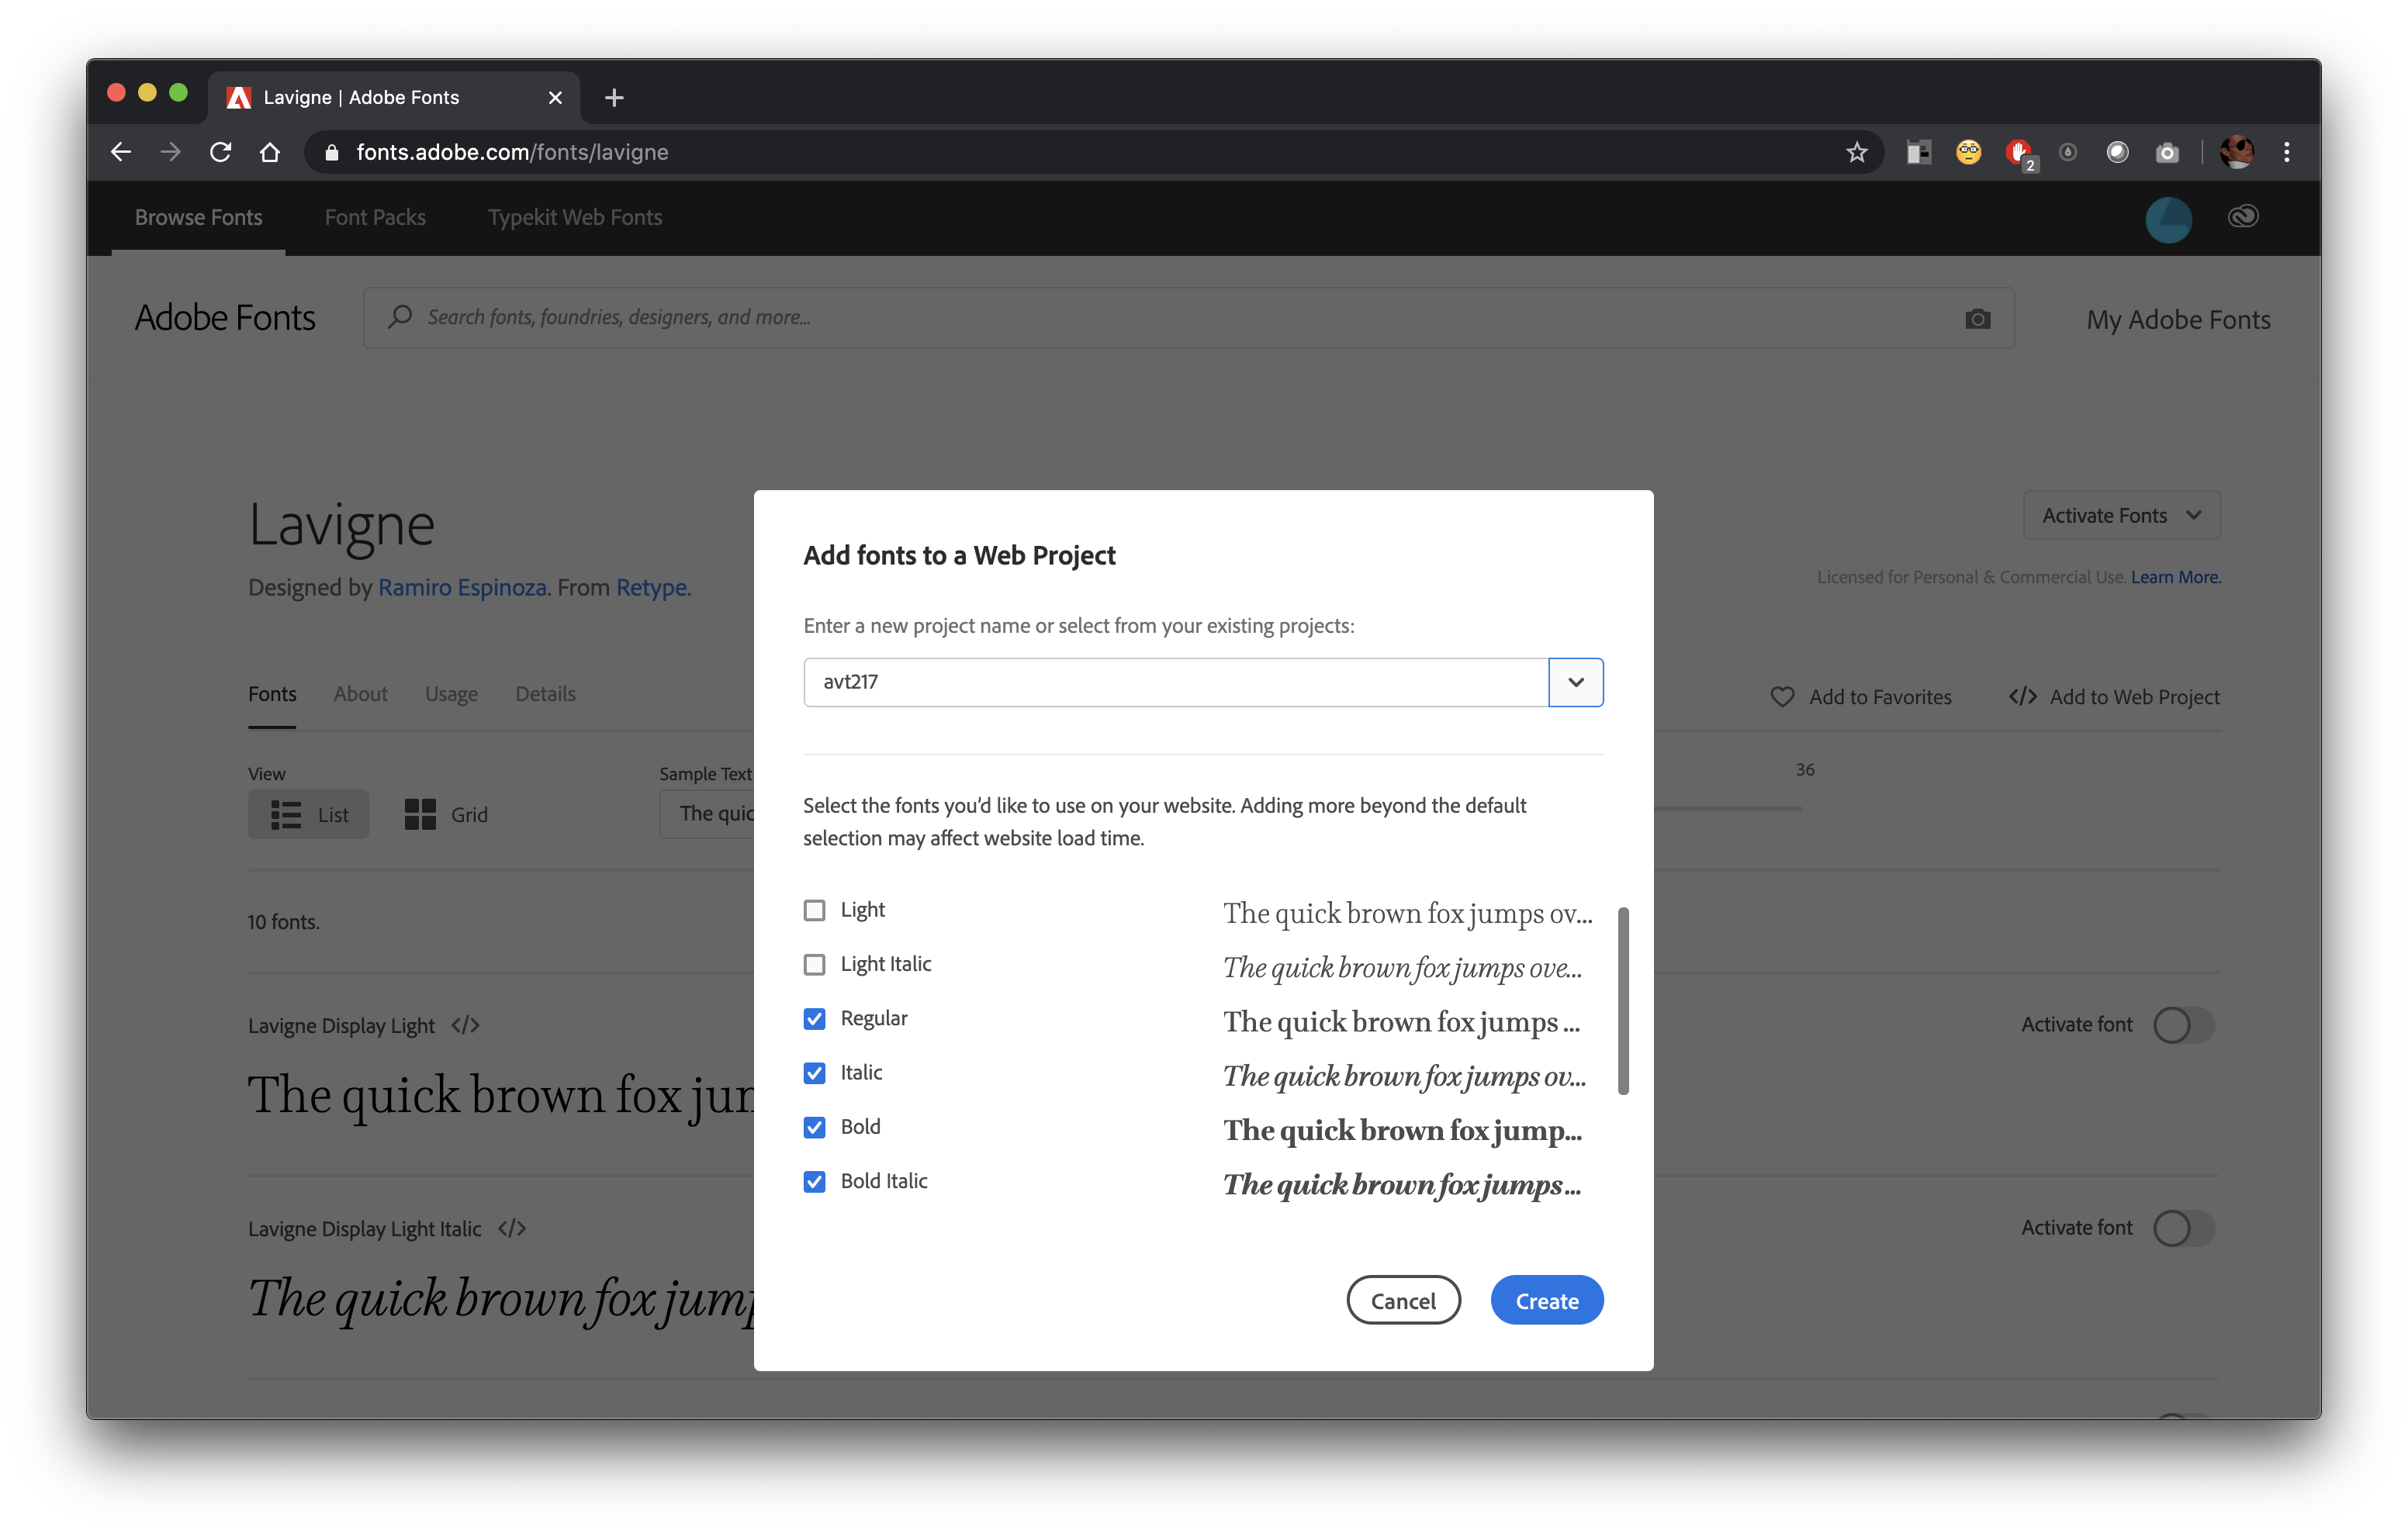
Task: Click the camera extension icon in toolbar
Action: (2166, 152)
